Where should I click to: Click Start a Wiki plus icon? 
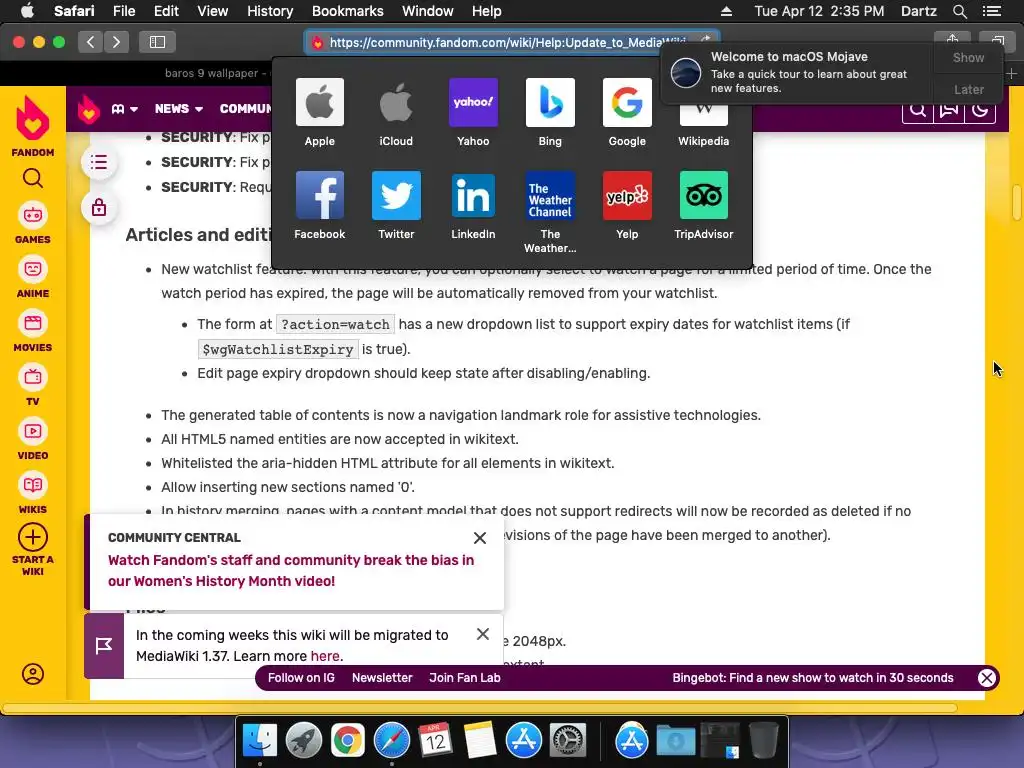(x=33, y=537)
